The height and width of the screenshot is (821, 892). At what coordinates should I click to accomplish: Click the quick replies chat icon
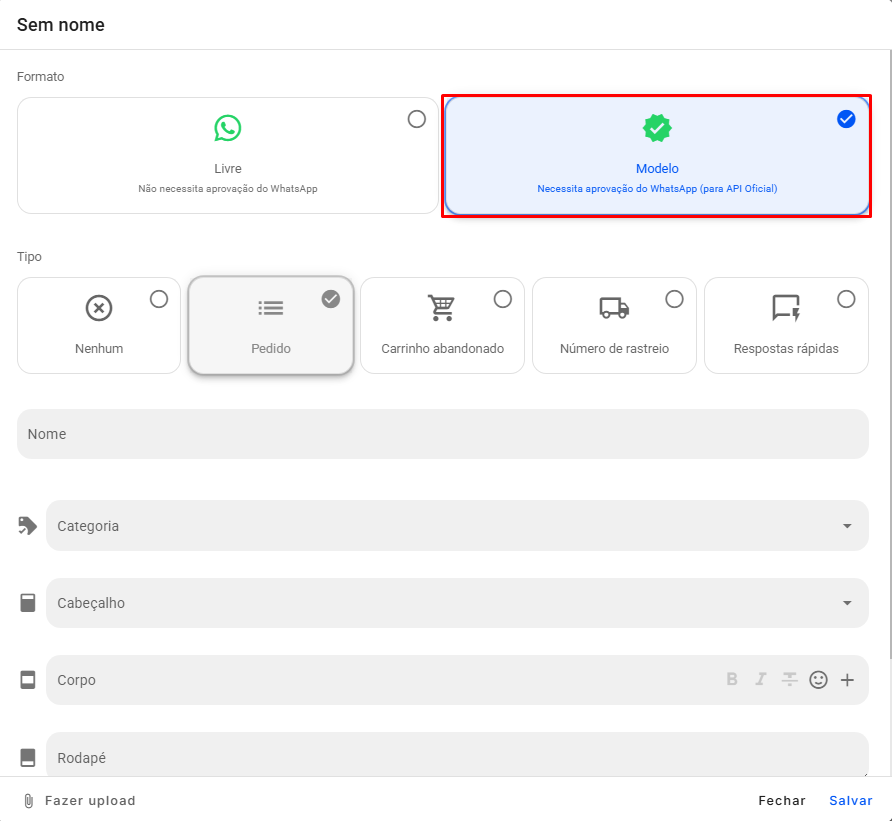pos(786,308)
